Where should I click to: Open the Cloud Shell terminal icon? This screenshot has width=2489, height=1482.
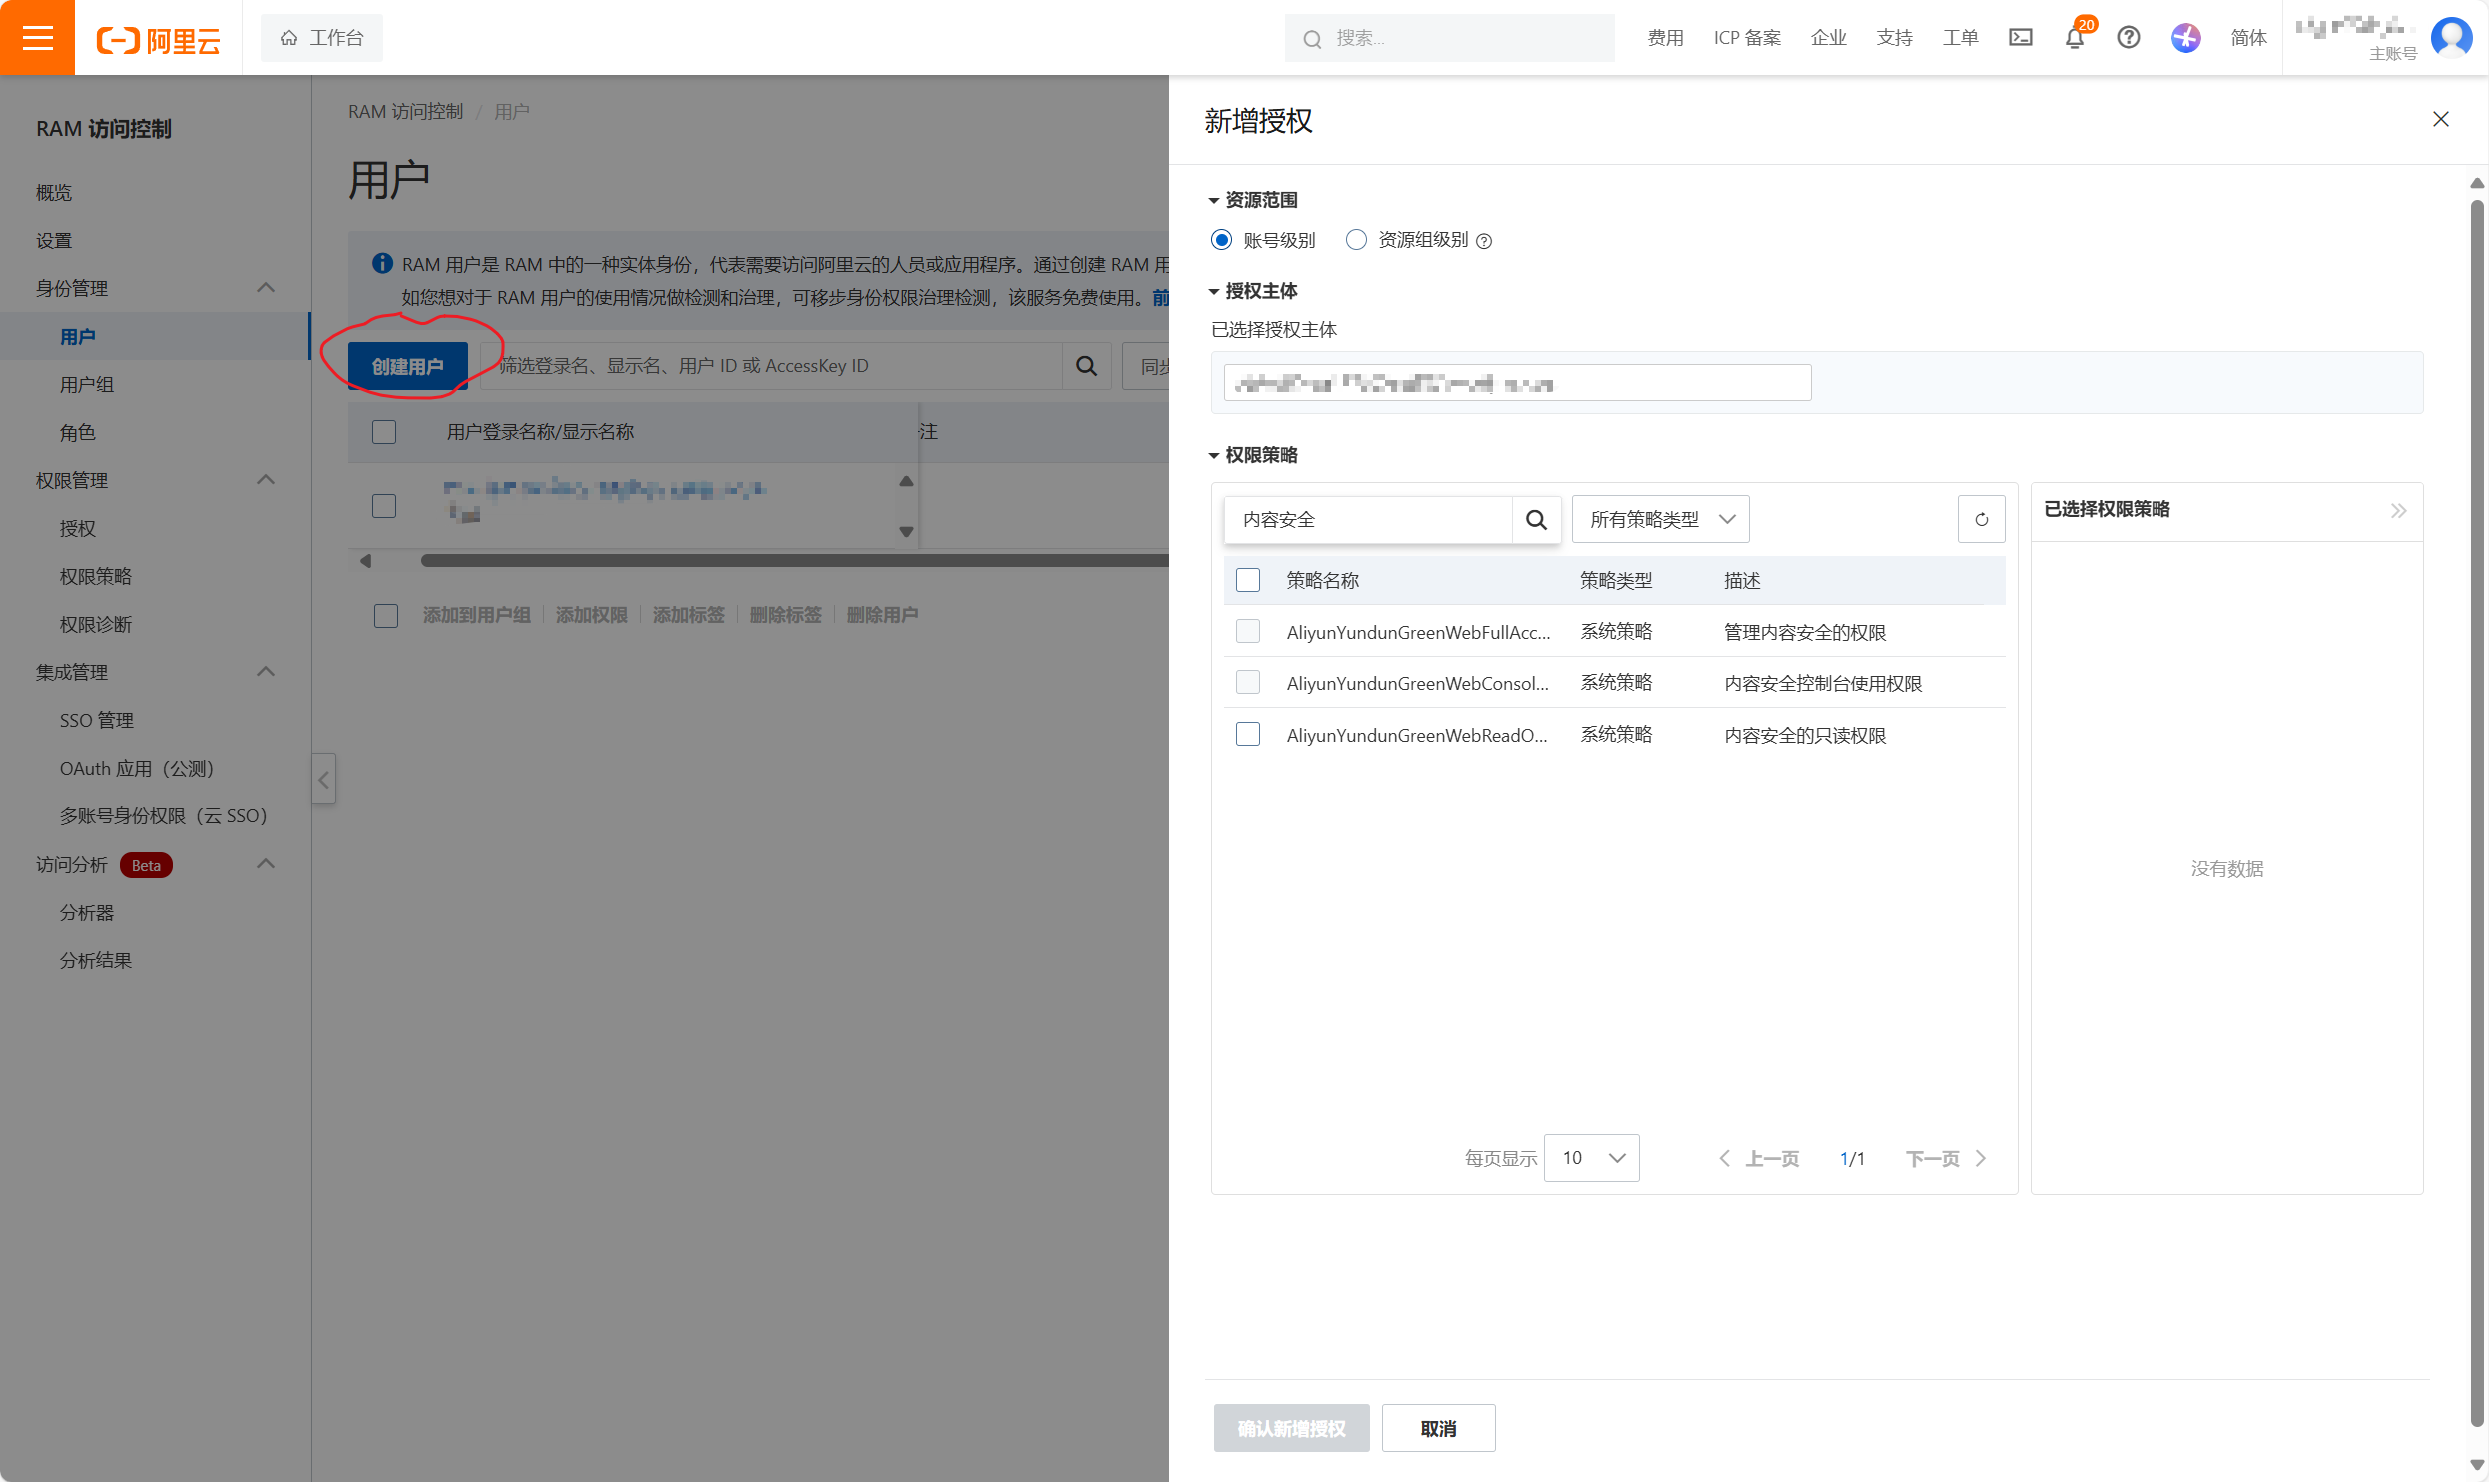click(2020, 37)
